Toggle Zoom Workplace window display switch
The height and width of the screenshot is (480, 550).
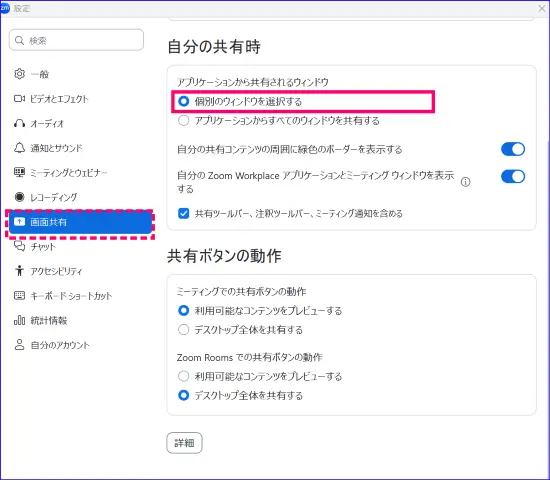coord(513,176)
